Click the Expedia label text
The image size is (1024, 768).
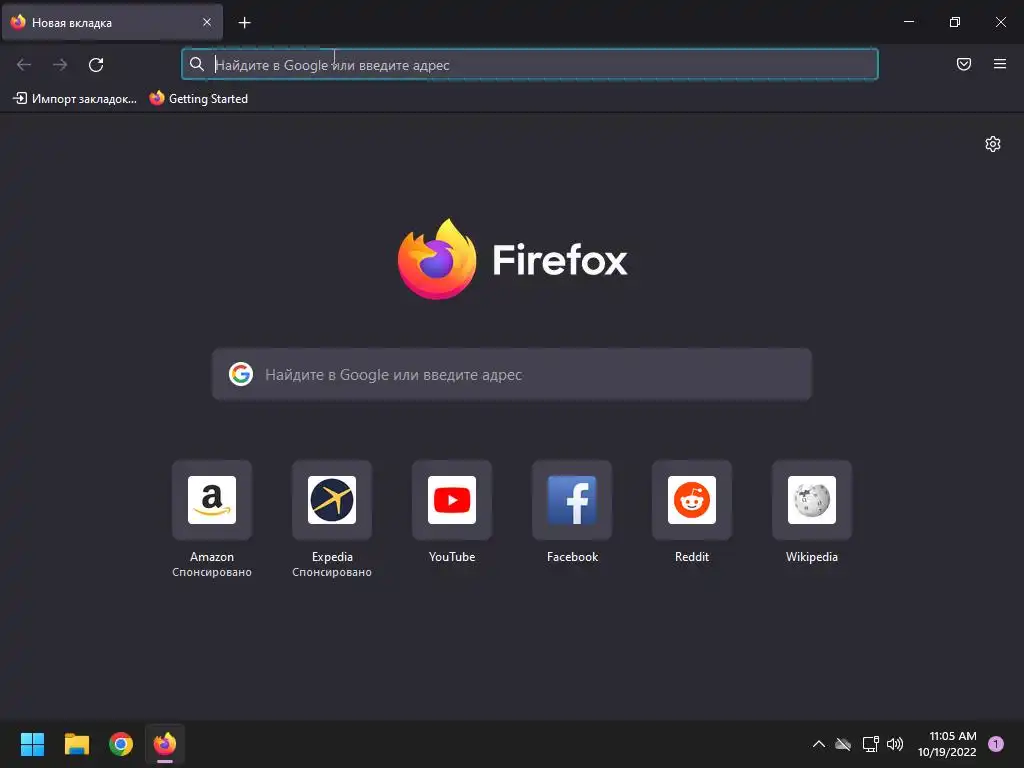point(332,557)
